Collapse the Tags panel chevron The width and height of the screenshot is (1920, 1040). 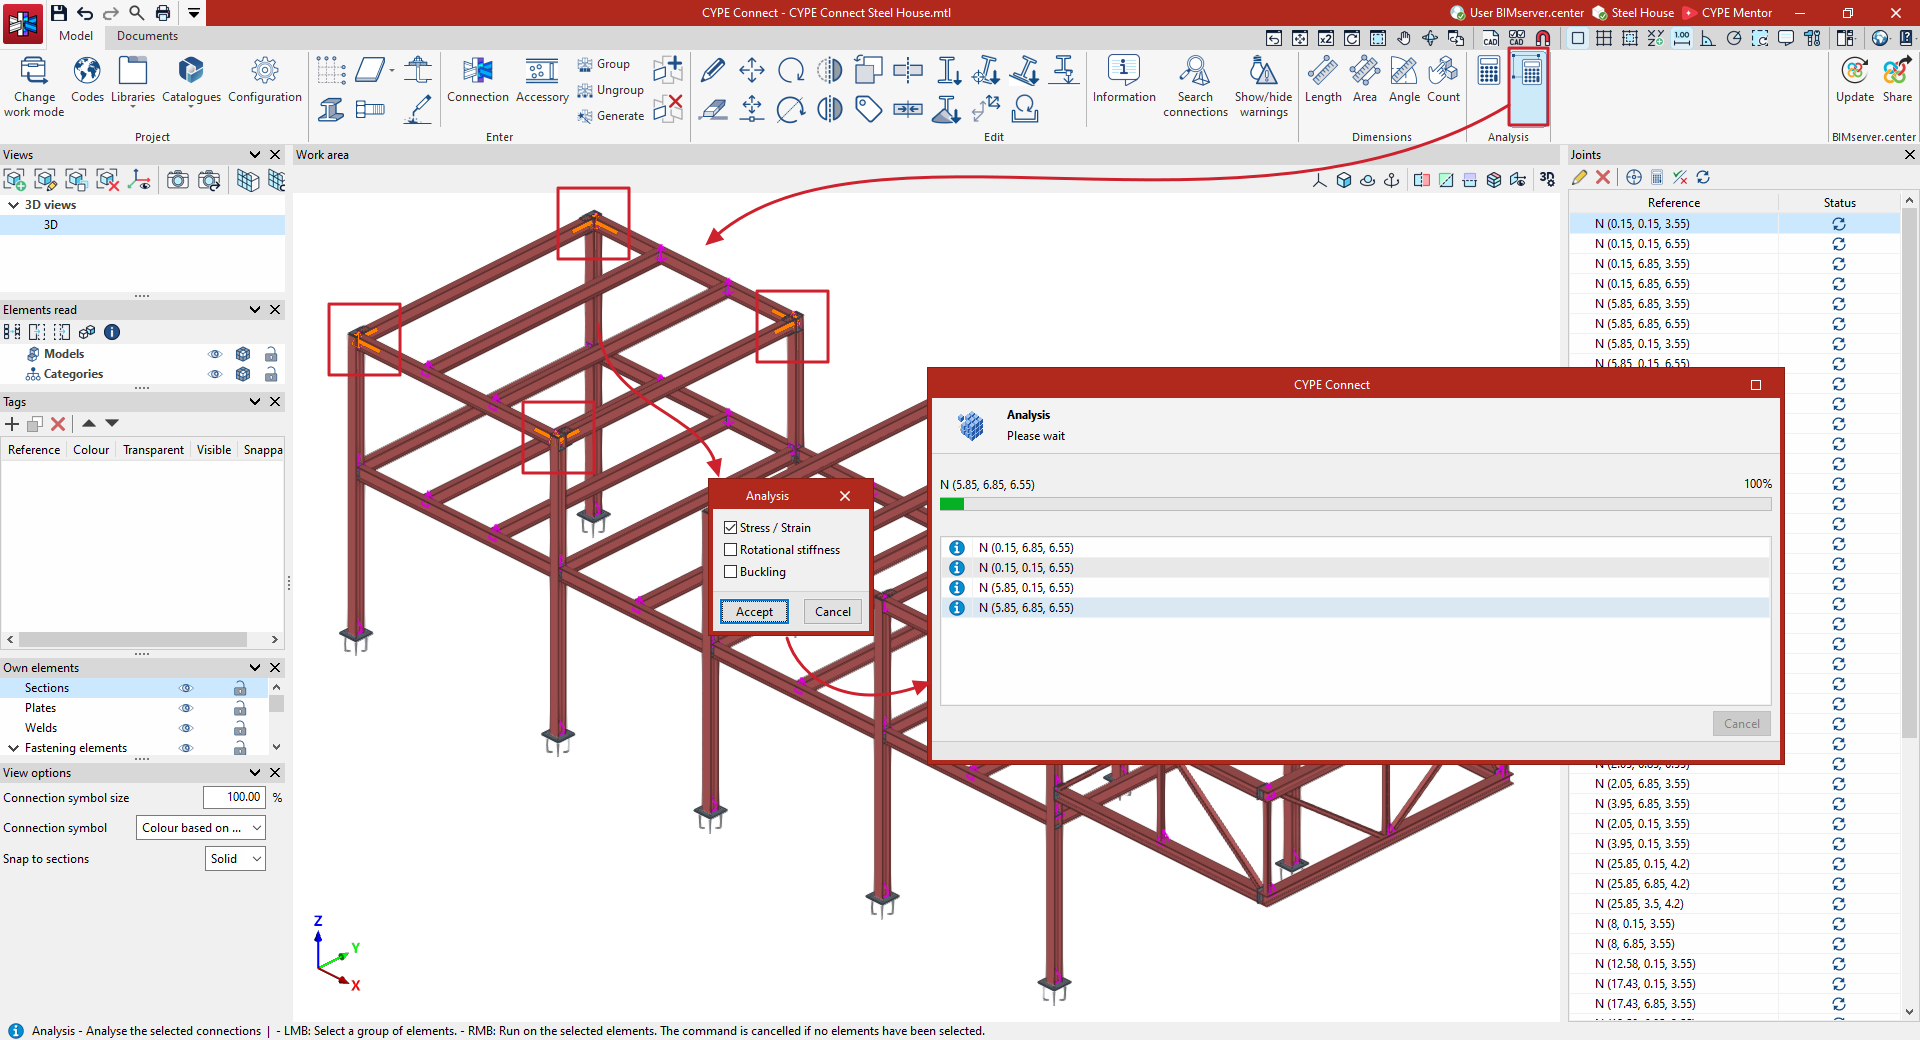tap(255, 402)
